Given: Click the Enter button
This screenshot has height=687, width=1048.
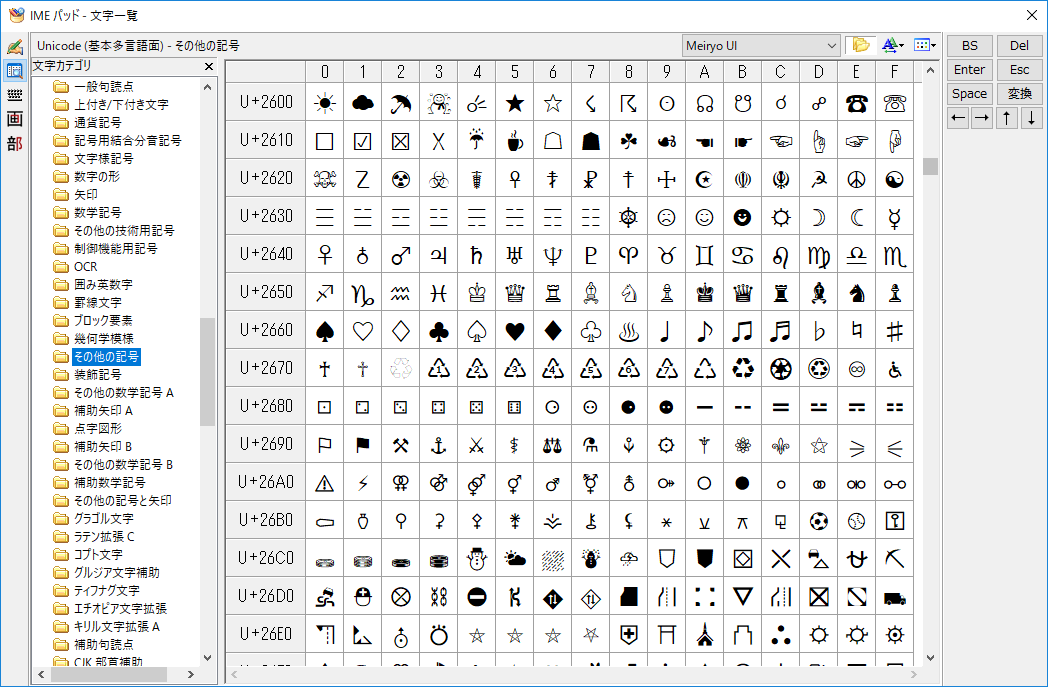Looking at the screenshot, I should point(969,70).
